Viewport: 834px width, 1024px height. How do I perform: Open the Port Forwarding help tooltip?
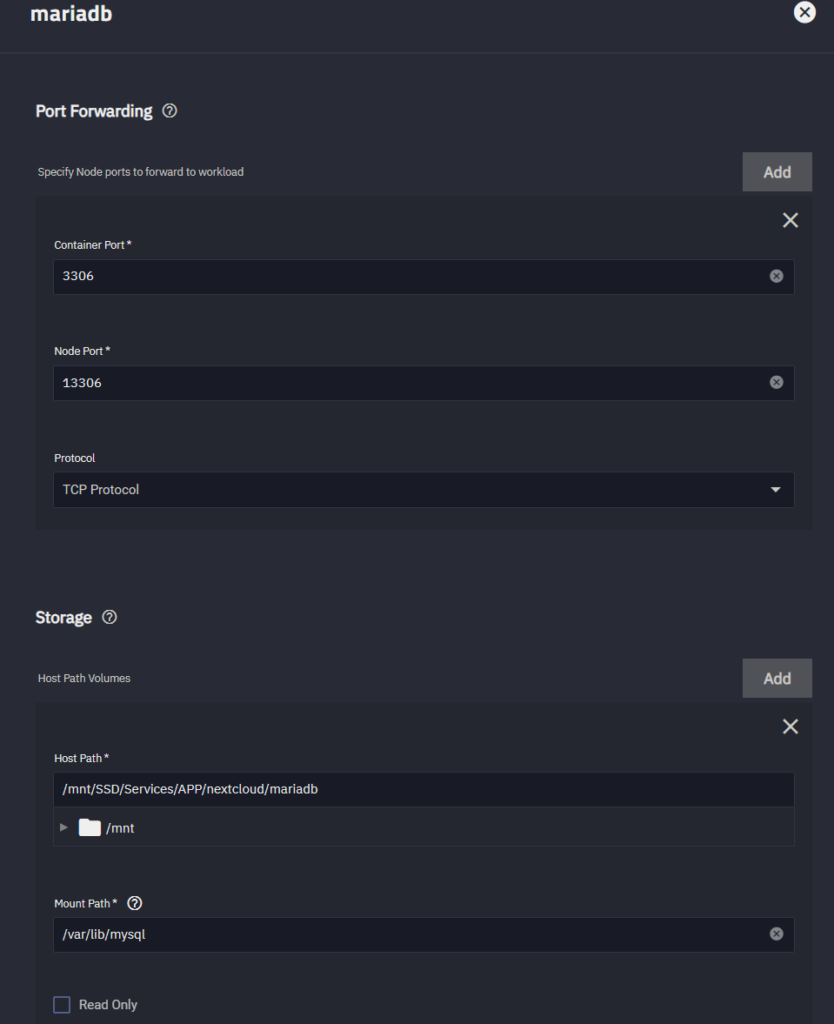[x=169, y=111]
